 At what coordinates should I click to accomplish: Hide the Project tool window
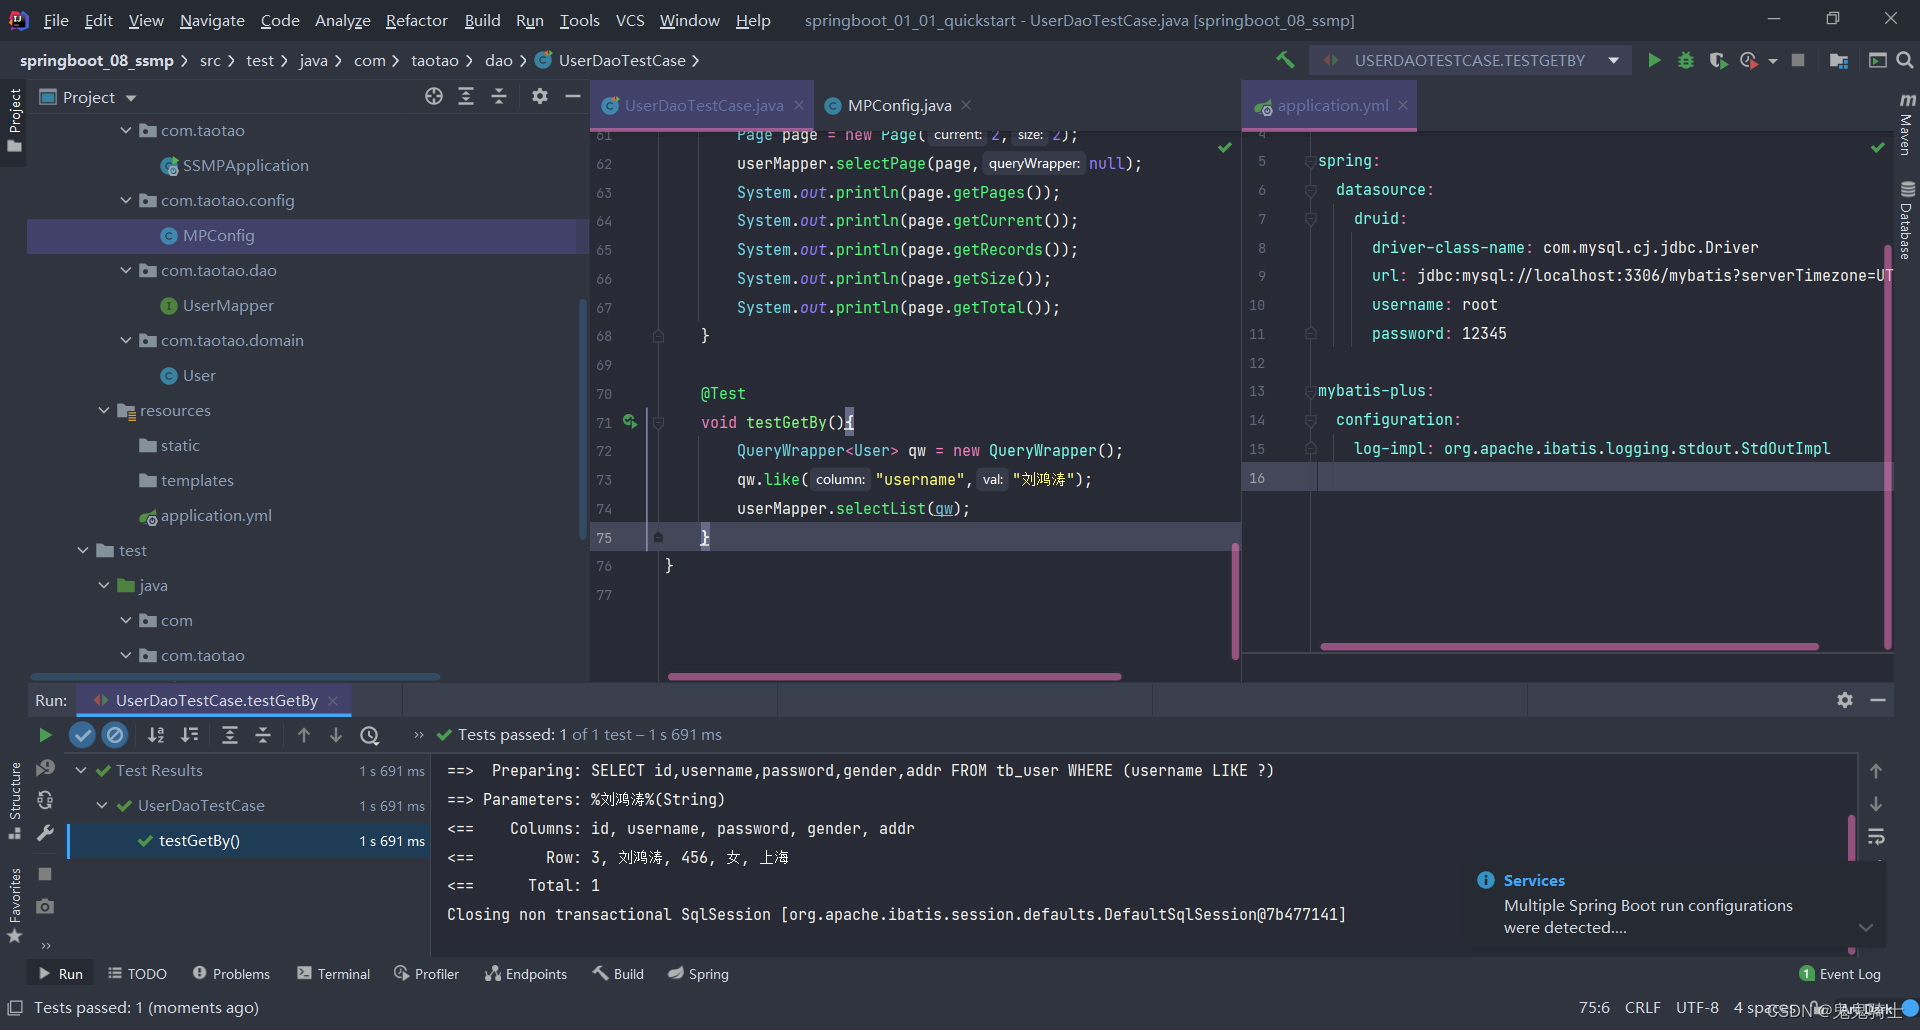(573, 96)
